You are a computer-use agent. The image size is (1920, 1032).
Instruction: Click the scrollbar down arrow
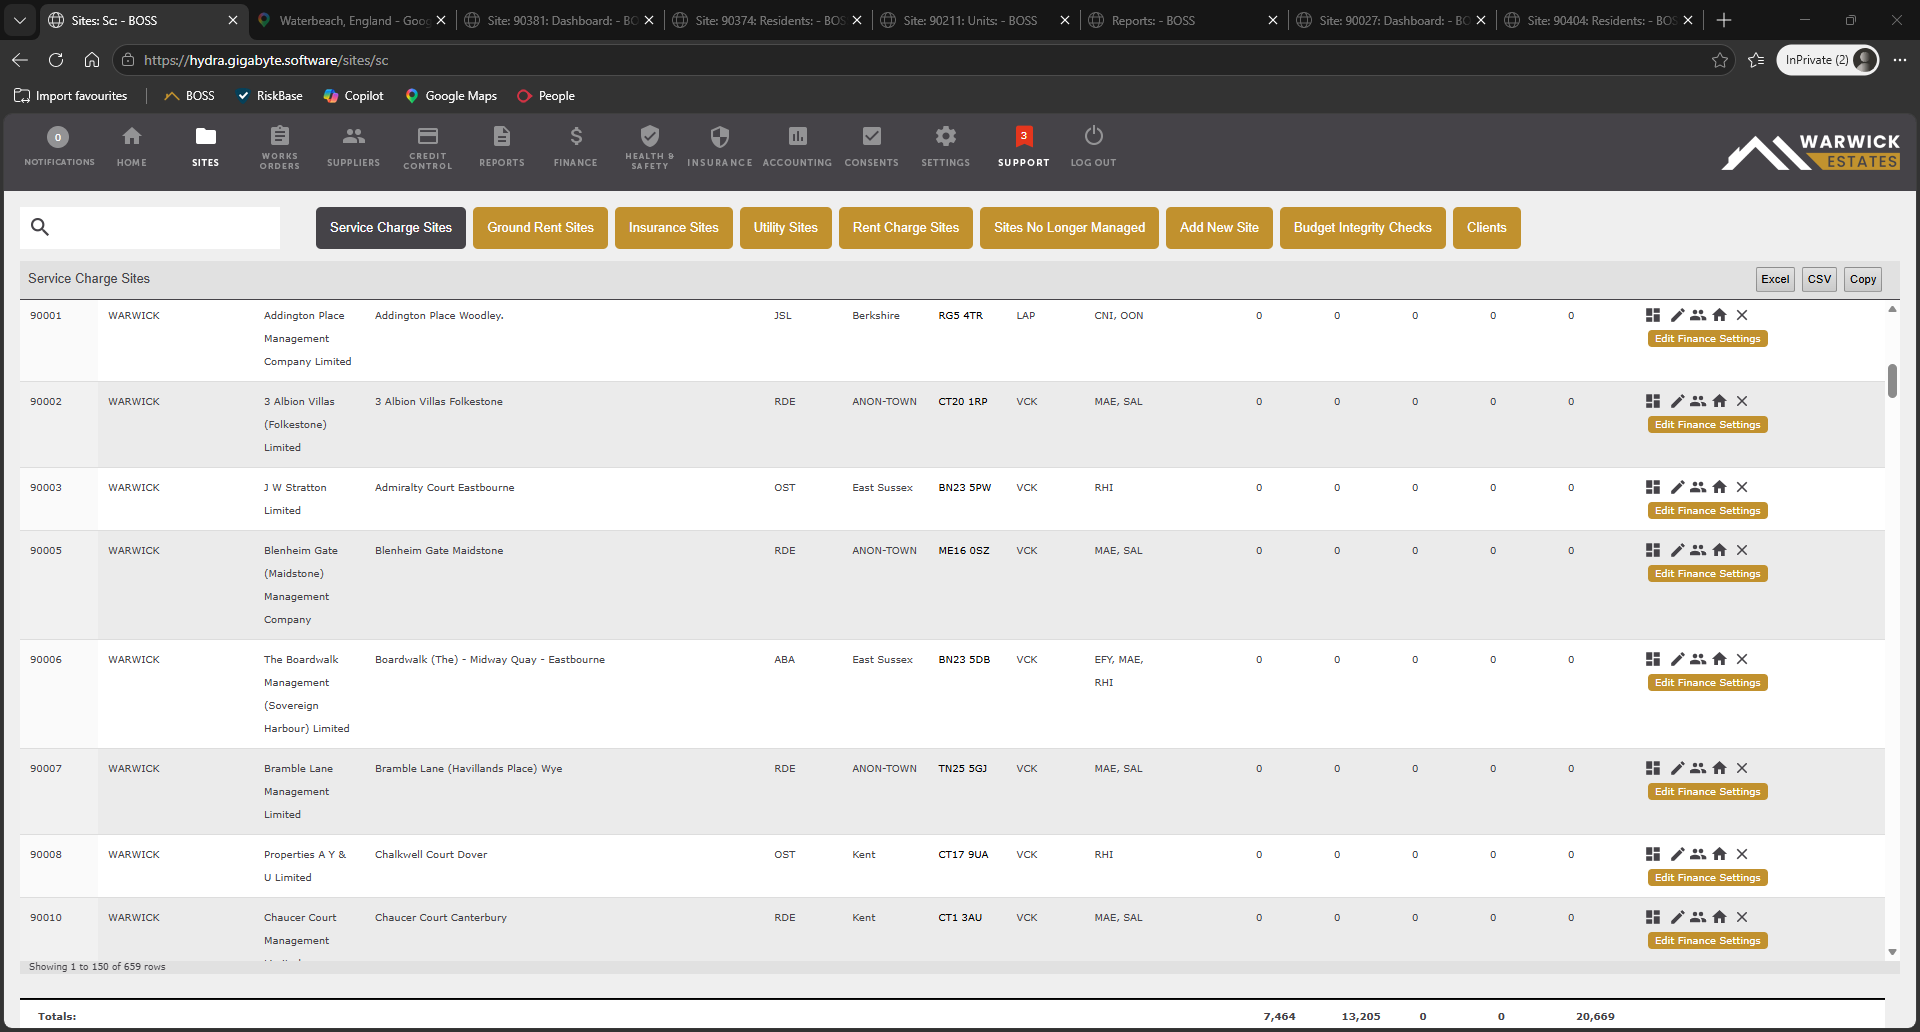click(1892, 952)
